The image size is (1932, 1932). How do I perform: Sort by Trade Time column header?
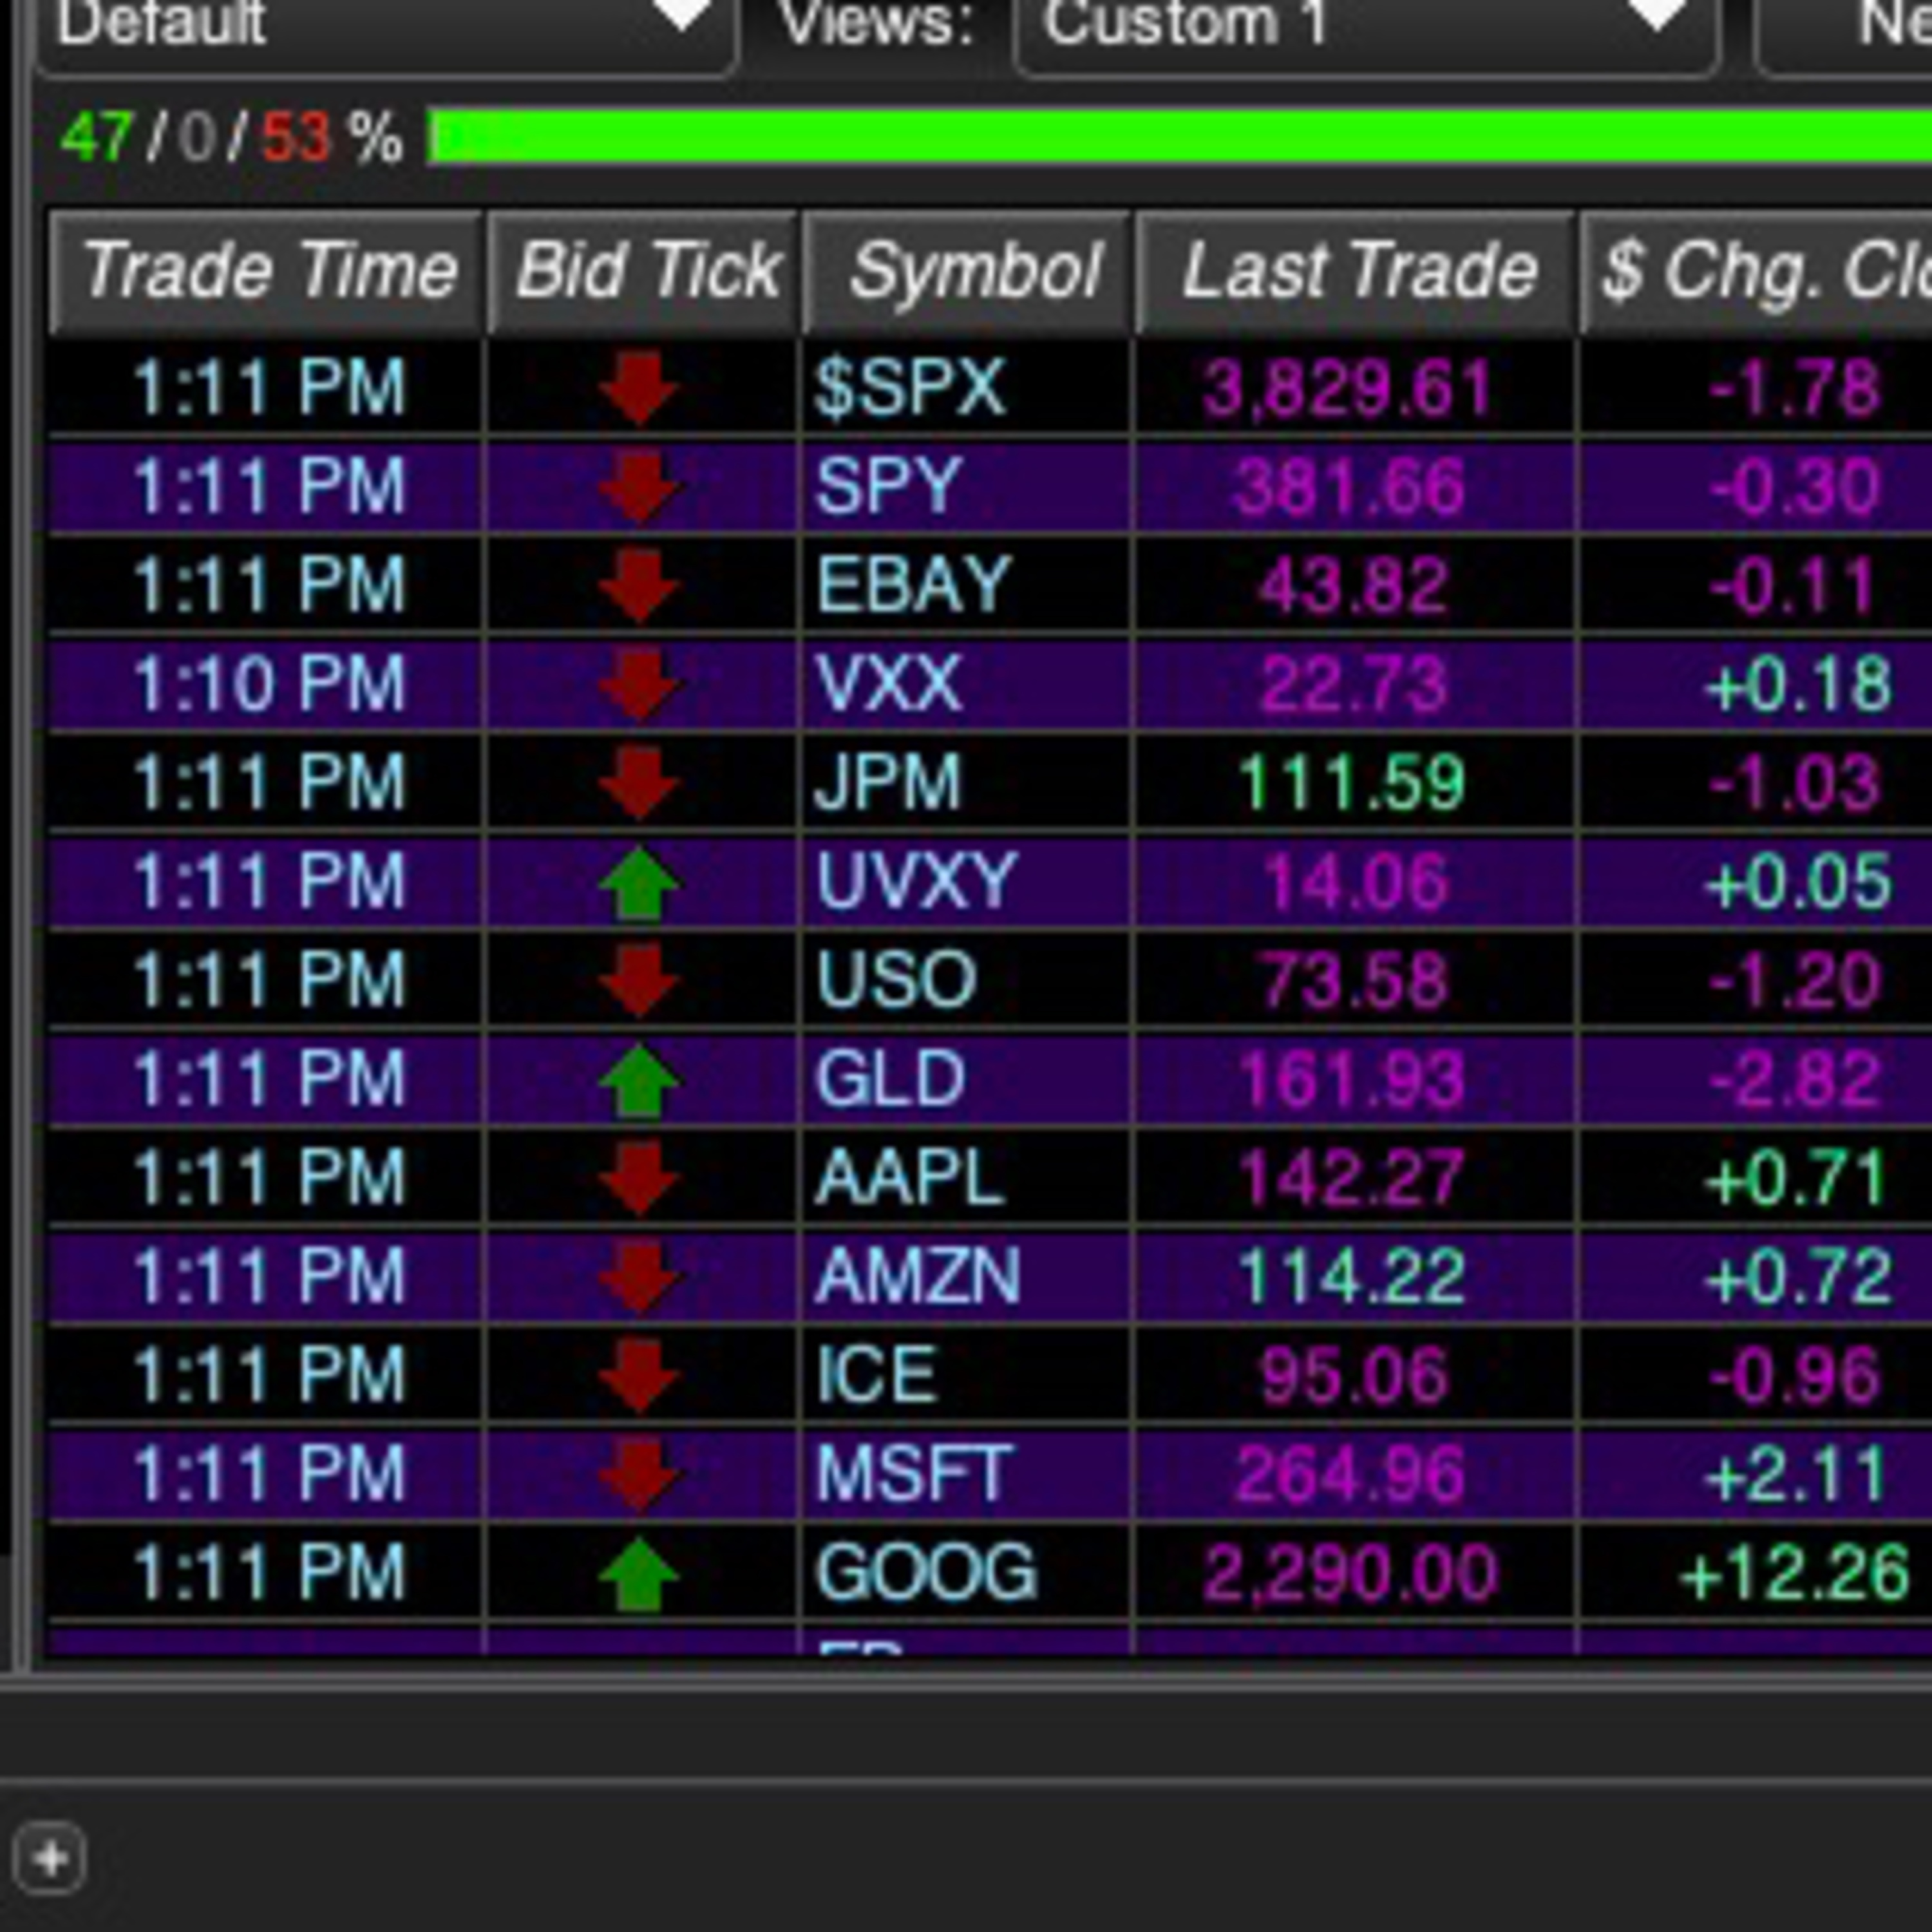[266, 271]
